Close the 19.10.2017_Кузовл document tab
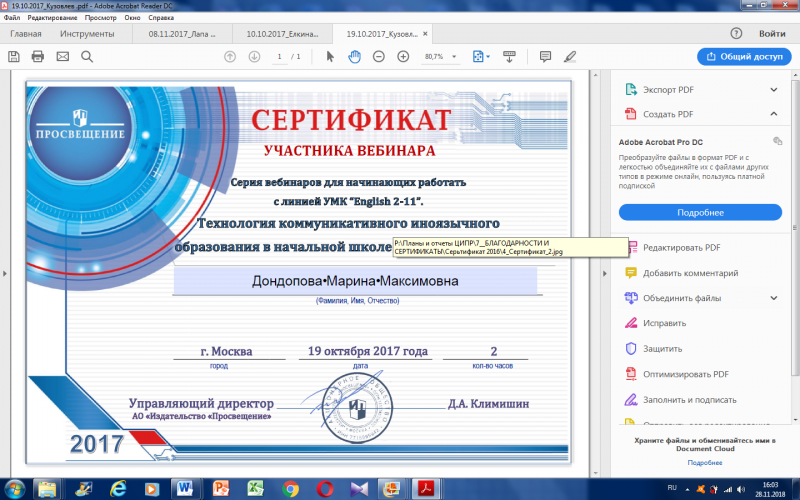The width and height of the screenshot is (800, 500). coord(425,34)
